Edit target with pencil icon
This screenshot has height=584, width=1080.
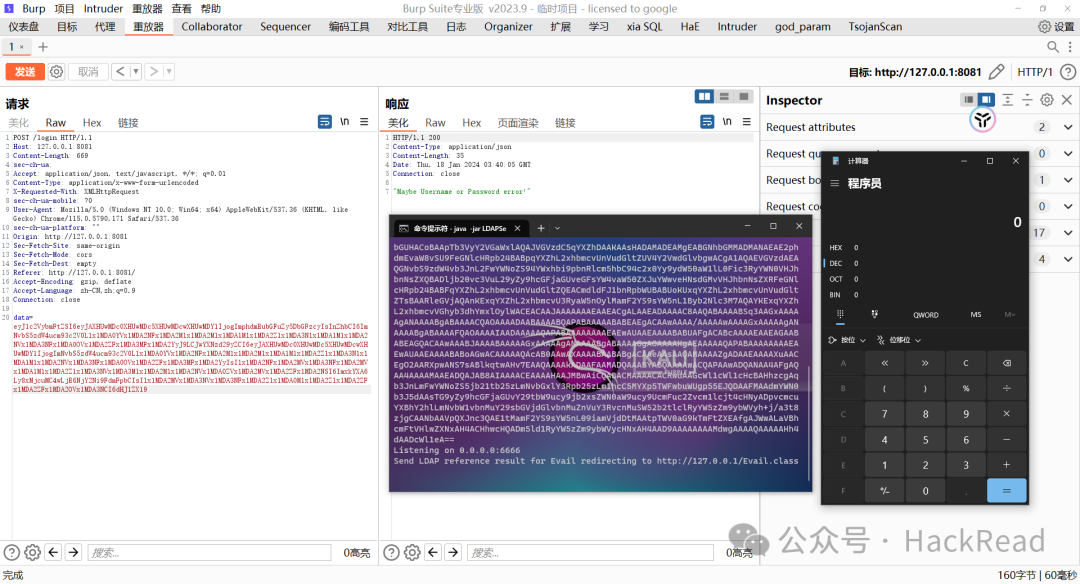click(996, 72)
